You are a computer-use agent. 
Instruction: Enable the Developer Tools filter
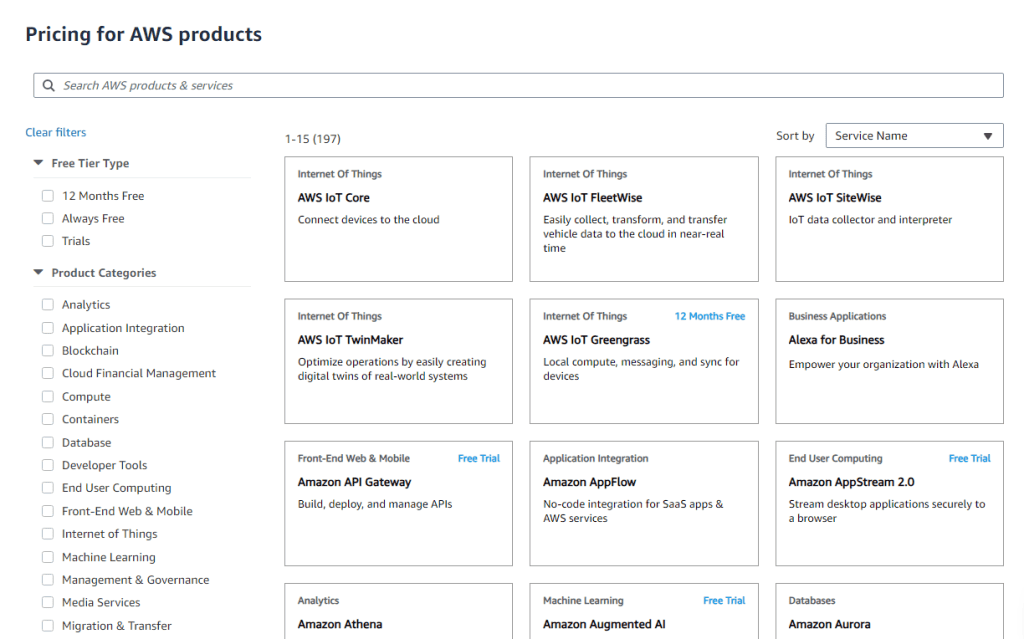(x=48, y=465)
